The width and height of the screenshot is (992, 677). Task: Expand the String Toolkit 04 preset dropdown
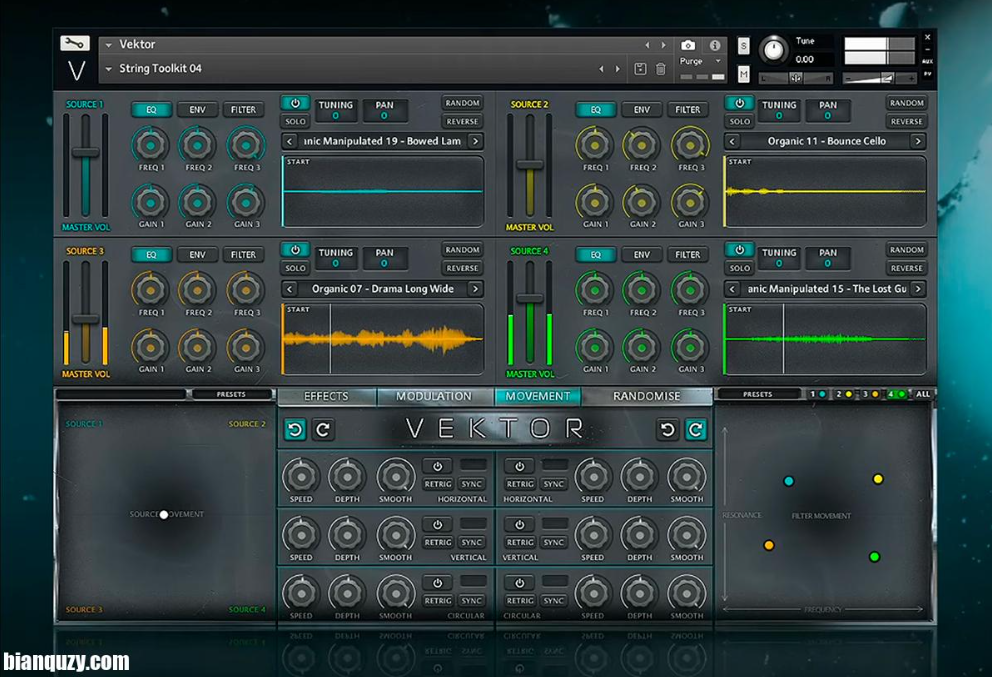(x=108, y=69)
